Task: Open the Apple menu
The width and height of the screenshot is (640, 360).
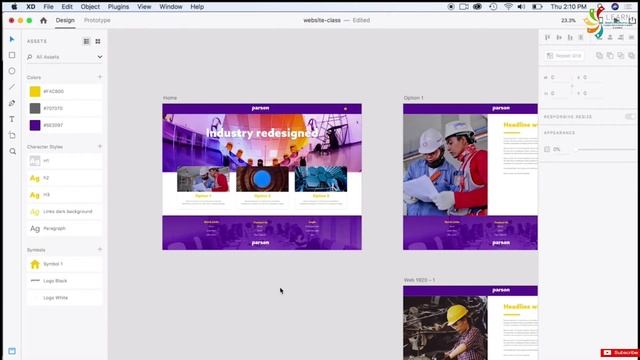Action: click(14, 7)
